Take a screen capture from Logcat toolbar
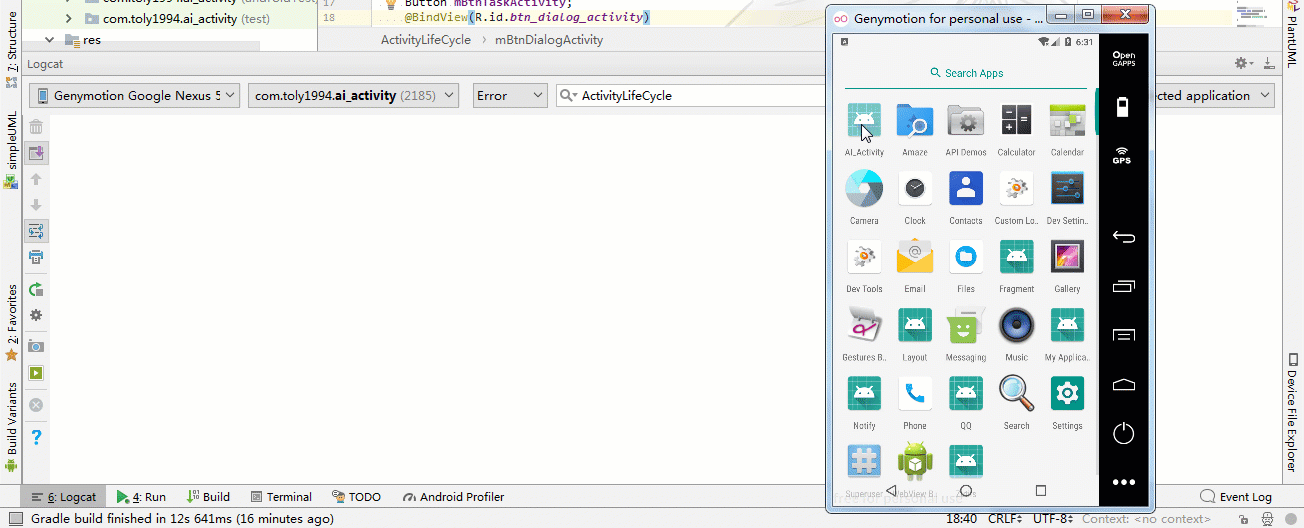Viewport: 1304px width, 528px height. (x=36, y=346)
